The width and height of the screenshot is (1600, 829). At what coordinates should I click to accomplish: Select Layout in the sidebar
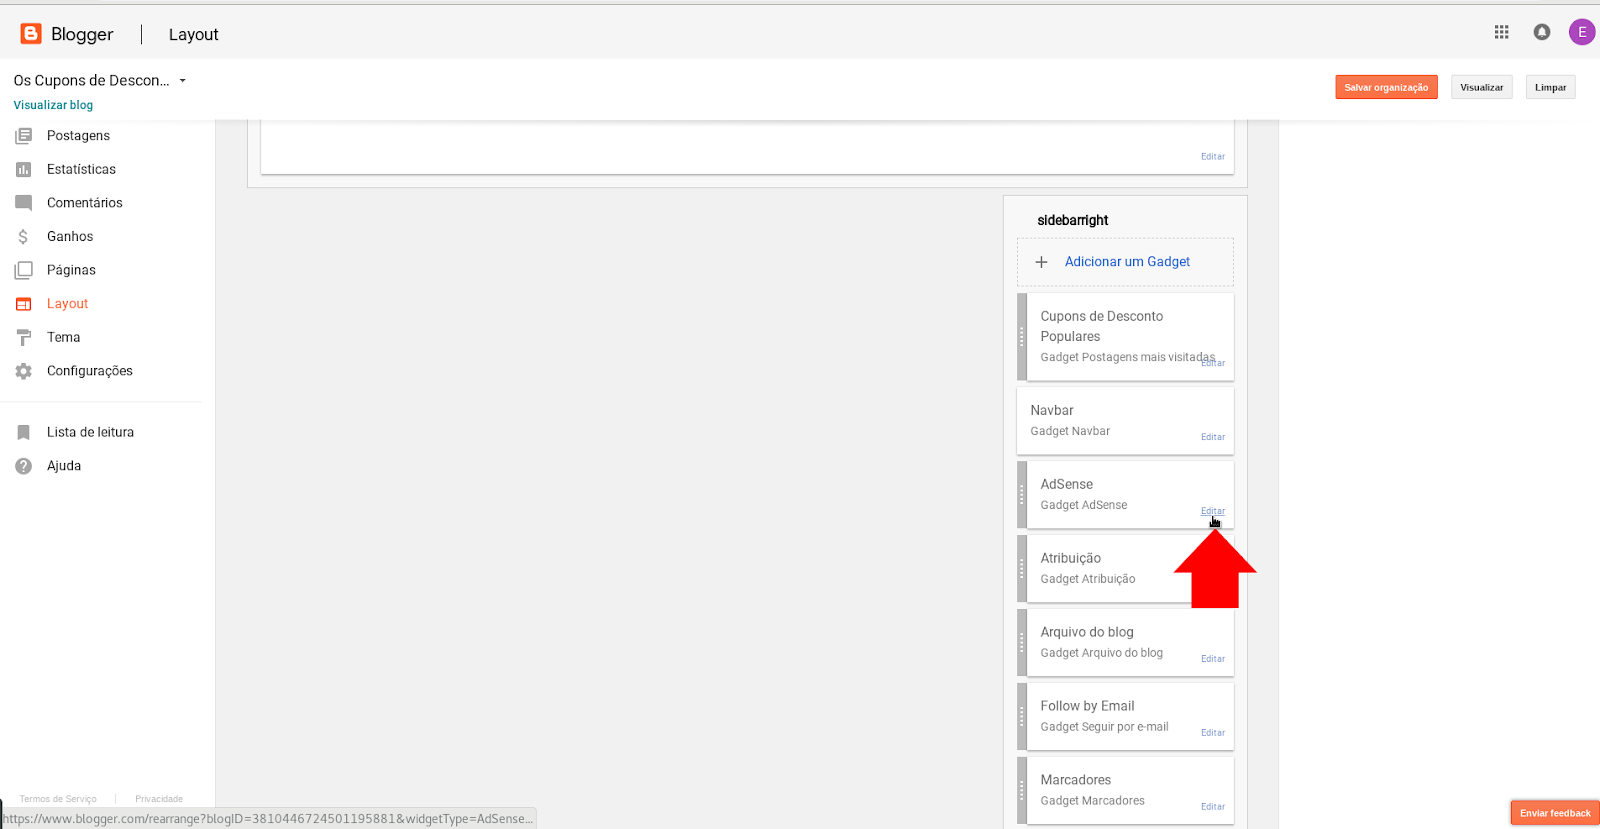67,304
